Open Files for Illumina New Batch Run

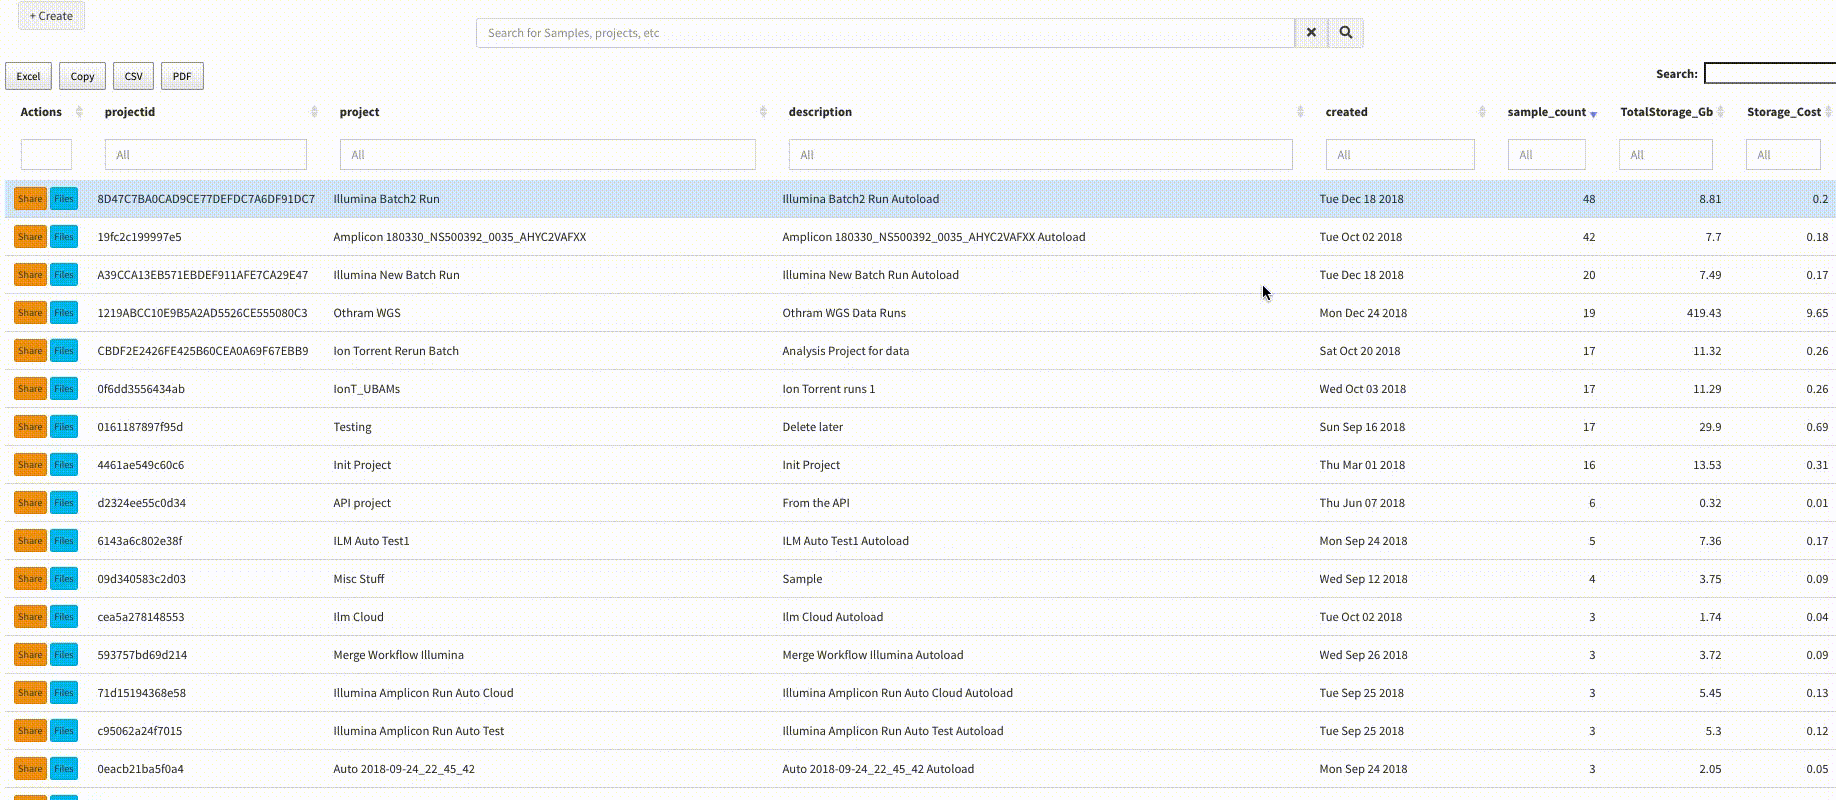(x=64, y=275)
